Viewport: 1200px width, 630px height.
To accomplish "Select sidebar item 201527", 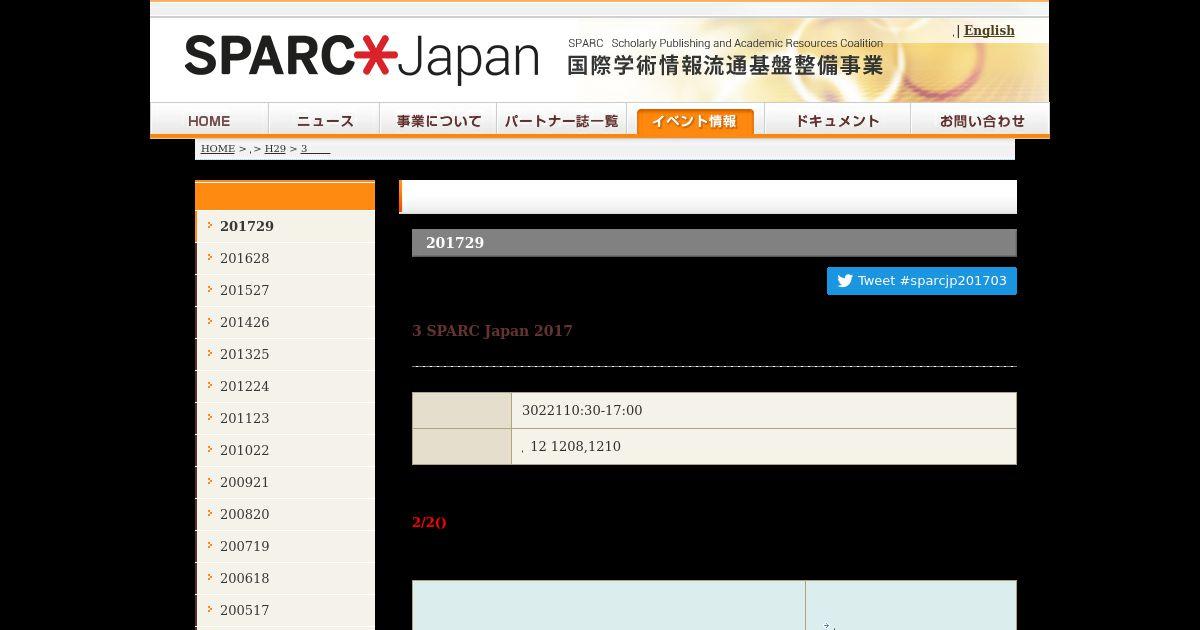I will (x=285, y=290).
